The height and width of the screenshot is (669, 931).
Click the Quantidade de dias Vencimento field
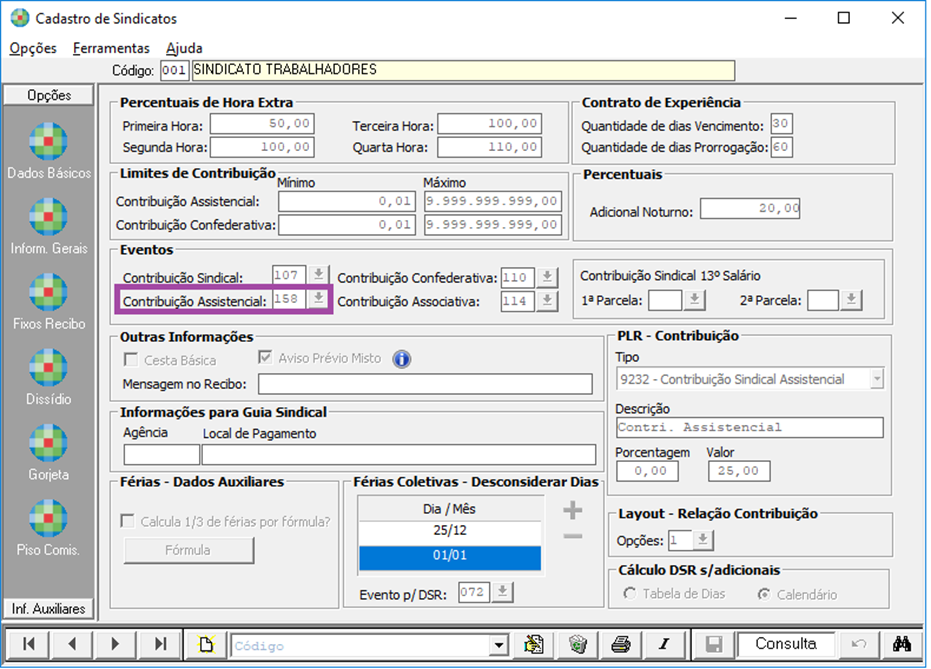781,123
